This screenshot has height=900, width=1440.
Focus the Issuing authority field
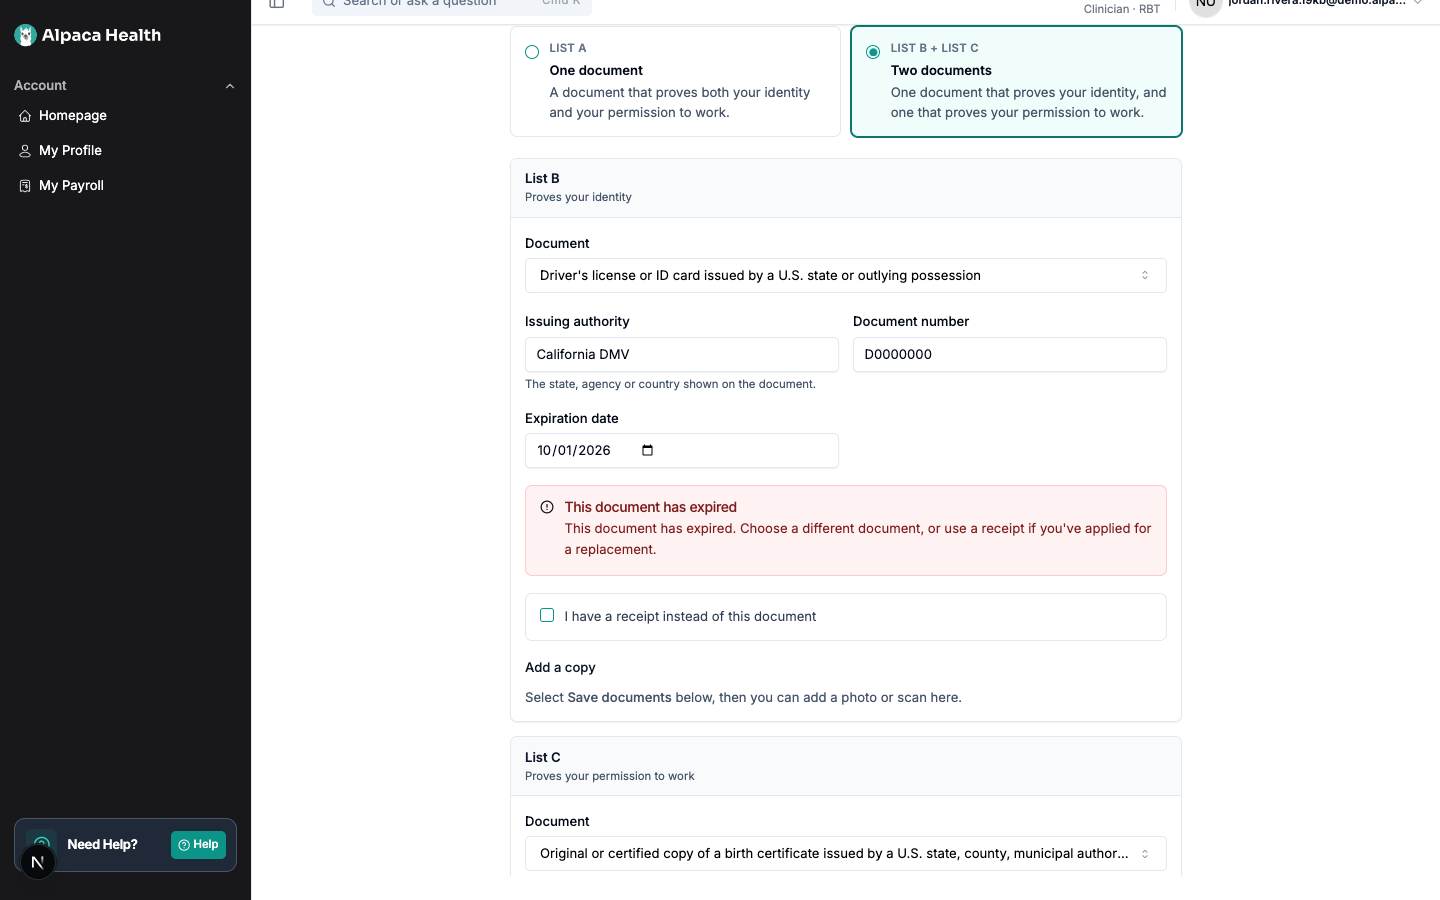(x=681, y=354)
